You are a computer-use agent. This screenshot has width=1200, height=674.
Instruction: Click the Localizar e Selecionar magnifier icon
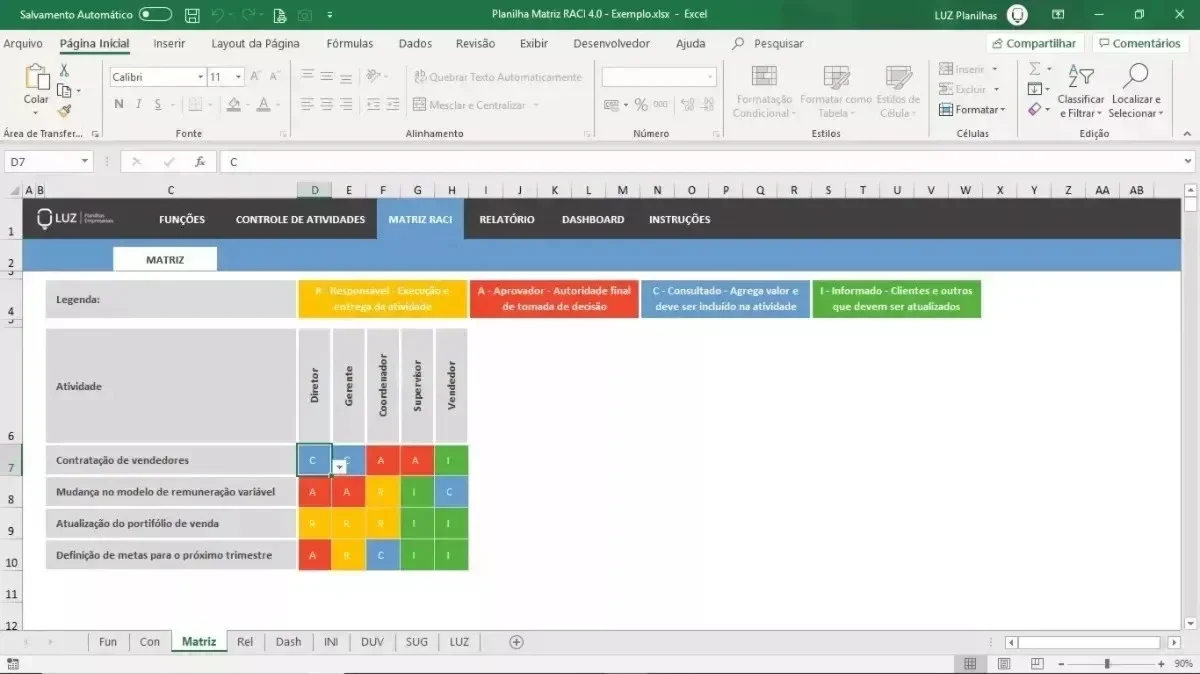(x=1136, y=77)
